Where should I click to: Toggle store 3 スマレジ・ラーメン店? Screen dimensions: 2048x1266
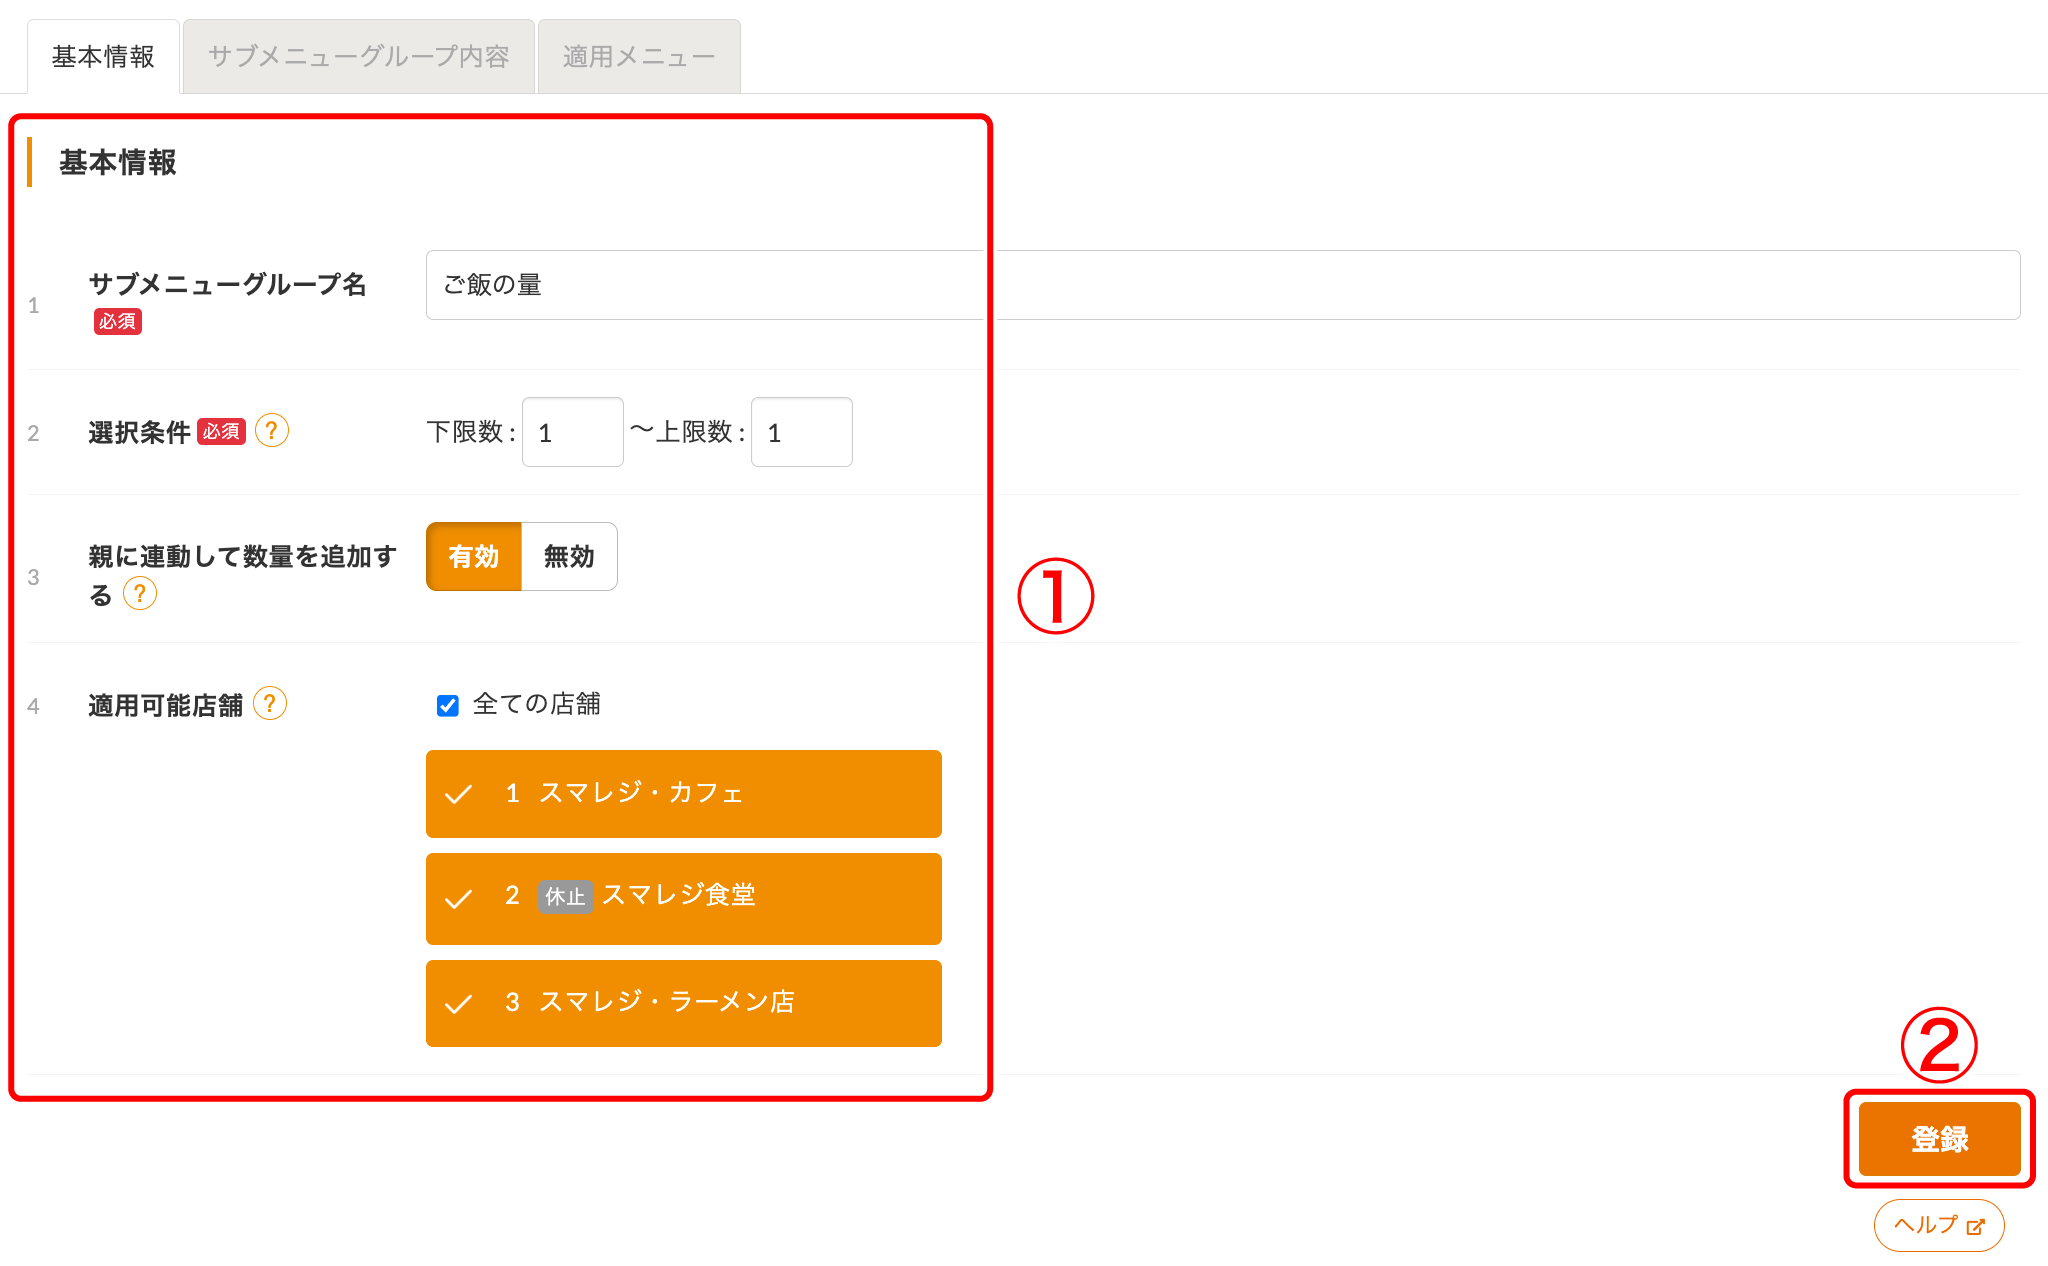click(684, 1003)
